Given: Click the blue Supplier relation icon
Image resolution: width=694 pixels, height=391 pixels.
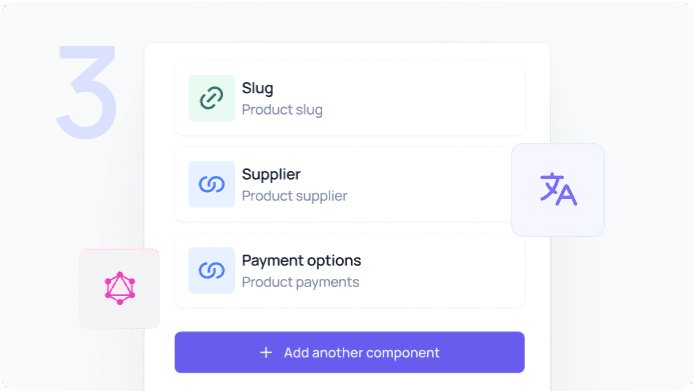Looking at the screenshot, I should click(x=212, y=184).
